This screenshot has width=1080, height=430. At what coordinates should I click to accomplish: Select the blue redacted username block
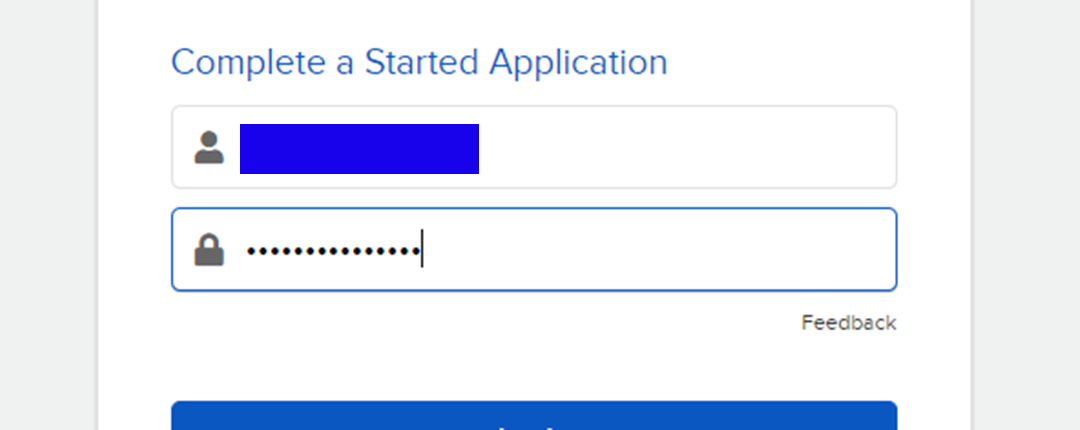[359, 149]
